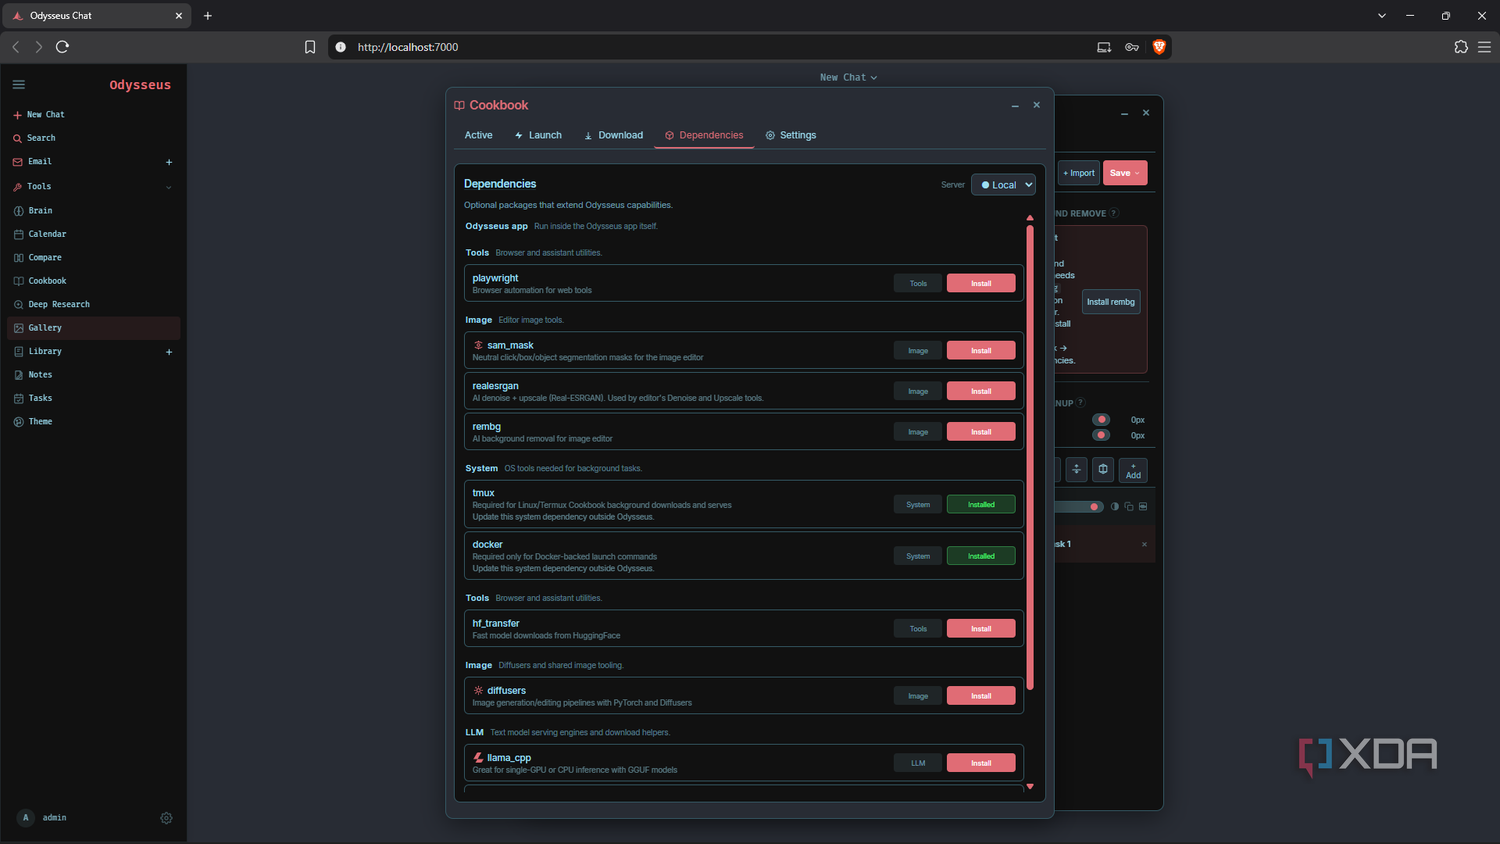Screen dimensions: 1500x844
Task: Click the Installed status button for tmux
Action: point(981,505)
